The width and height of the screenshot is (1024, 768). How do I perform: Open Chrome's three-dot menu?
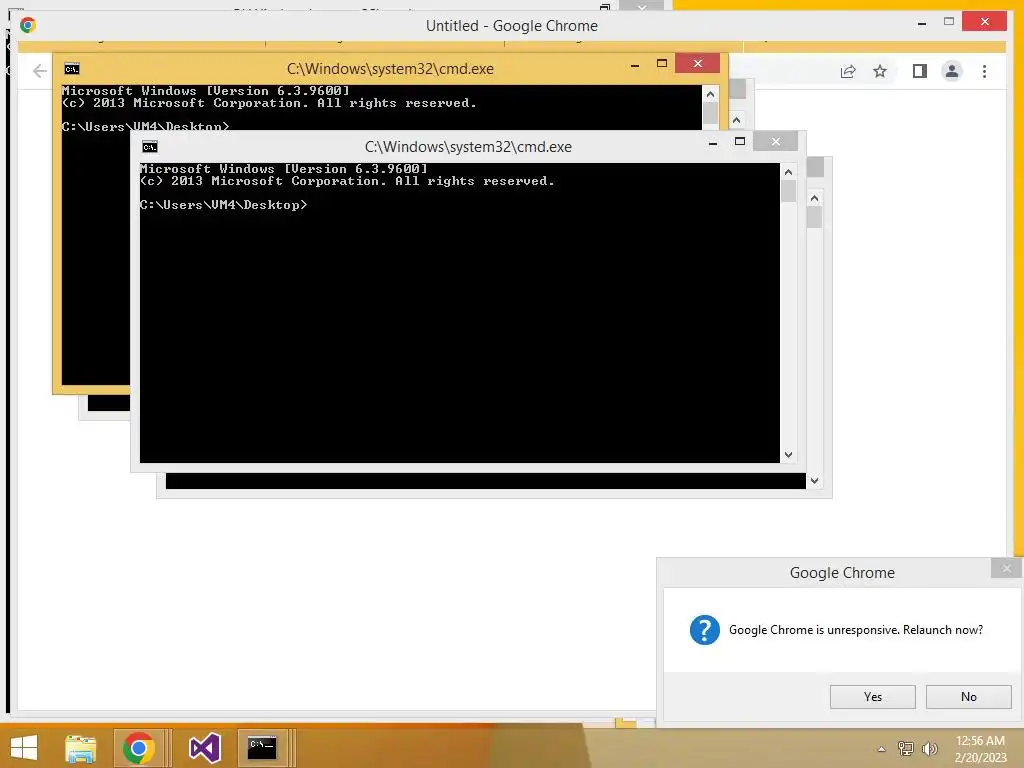pos(984,71)
